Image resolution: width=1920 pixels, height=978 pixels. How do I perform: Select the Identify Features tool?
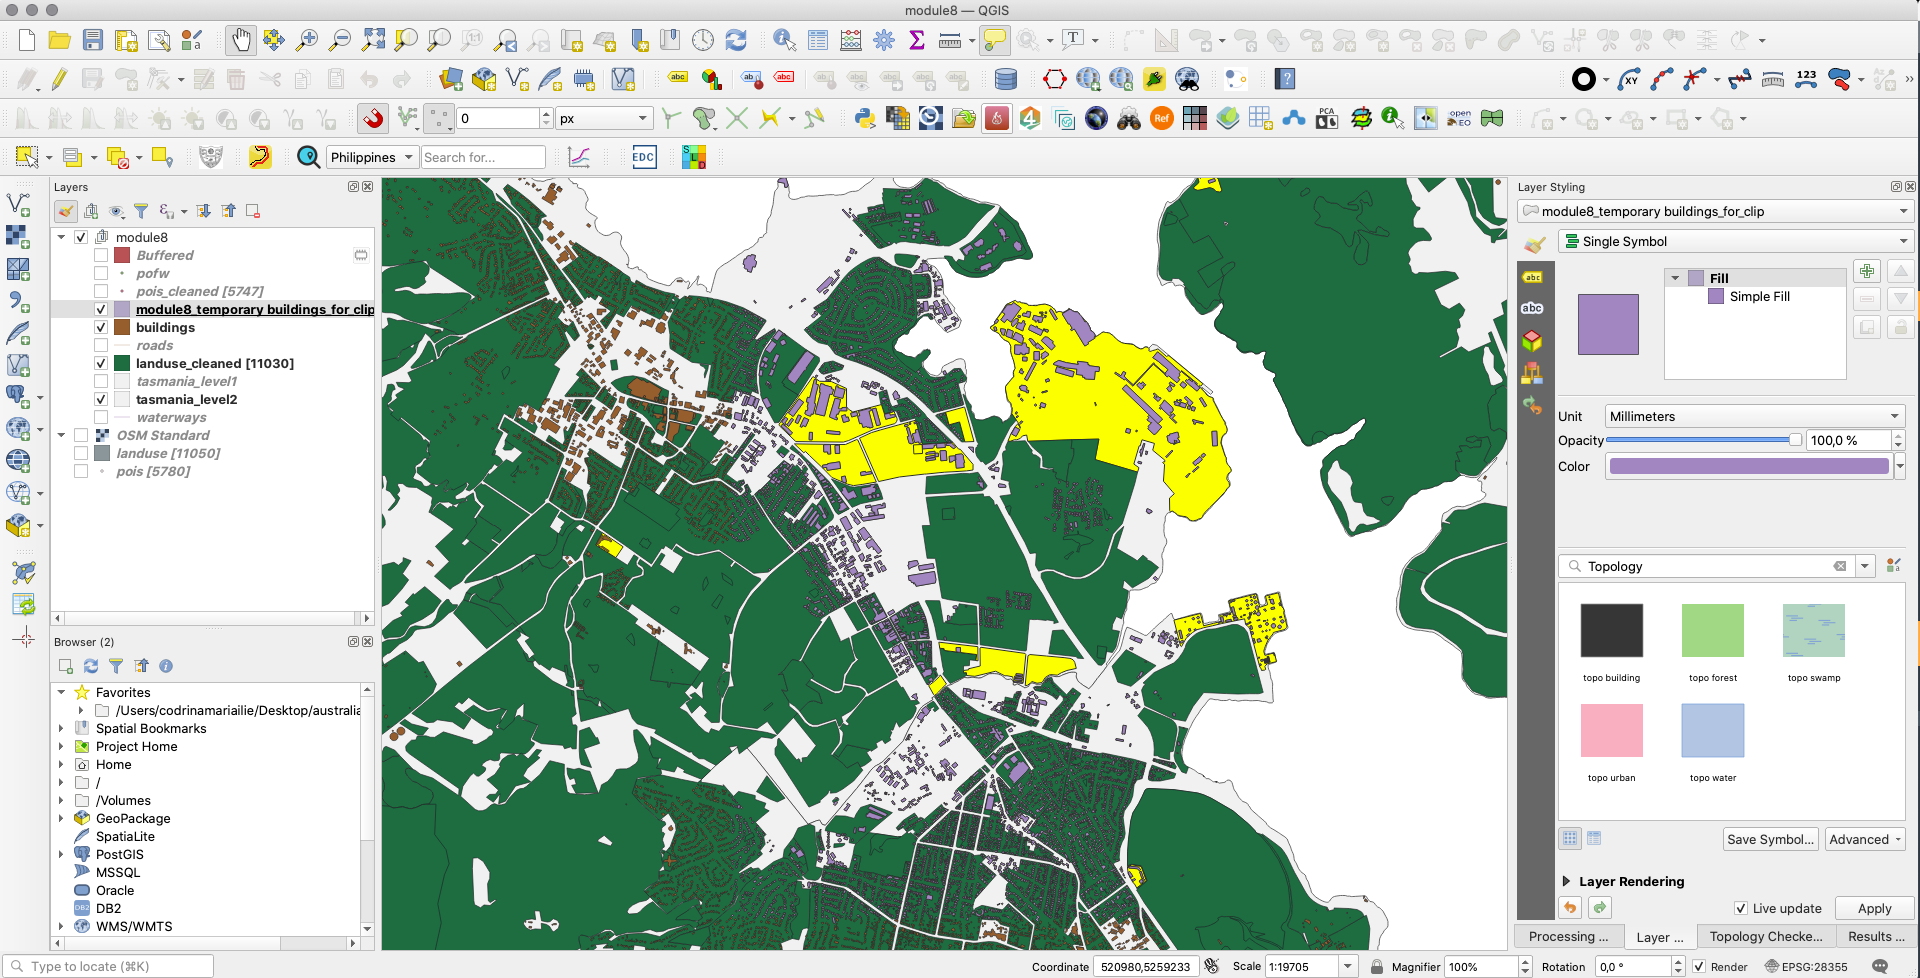tap(785, 40)
